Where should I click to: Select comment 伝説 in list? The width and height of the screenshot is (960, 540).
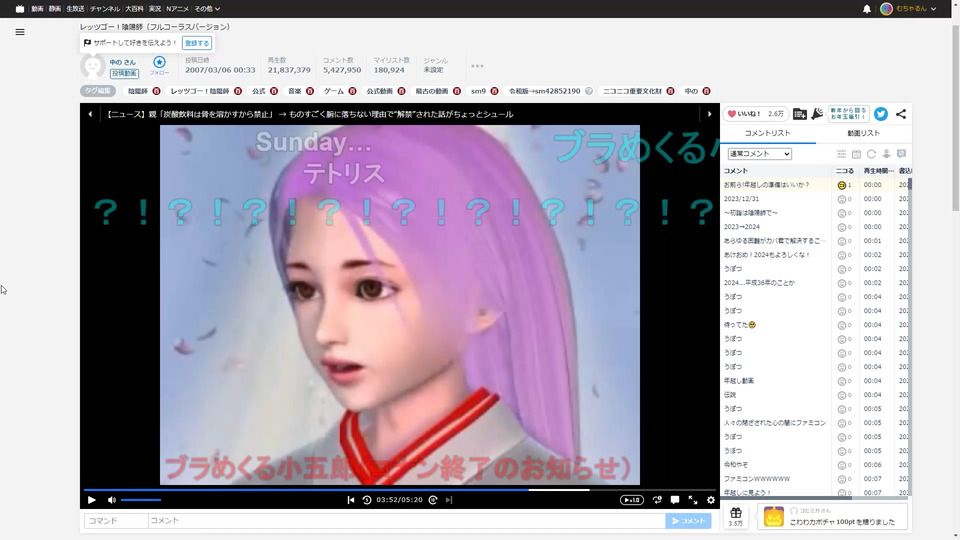click(x=730, y=395)
